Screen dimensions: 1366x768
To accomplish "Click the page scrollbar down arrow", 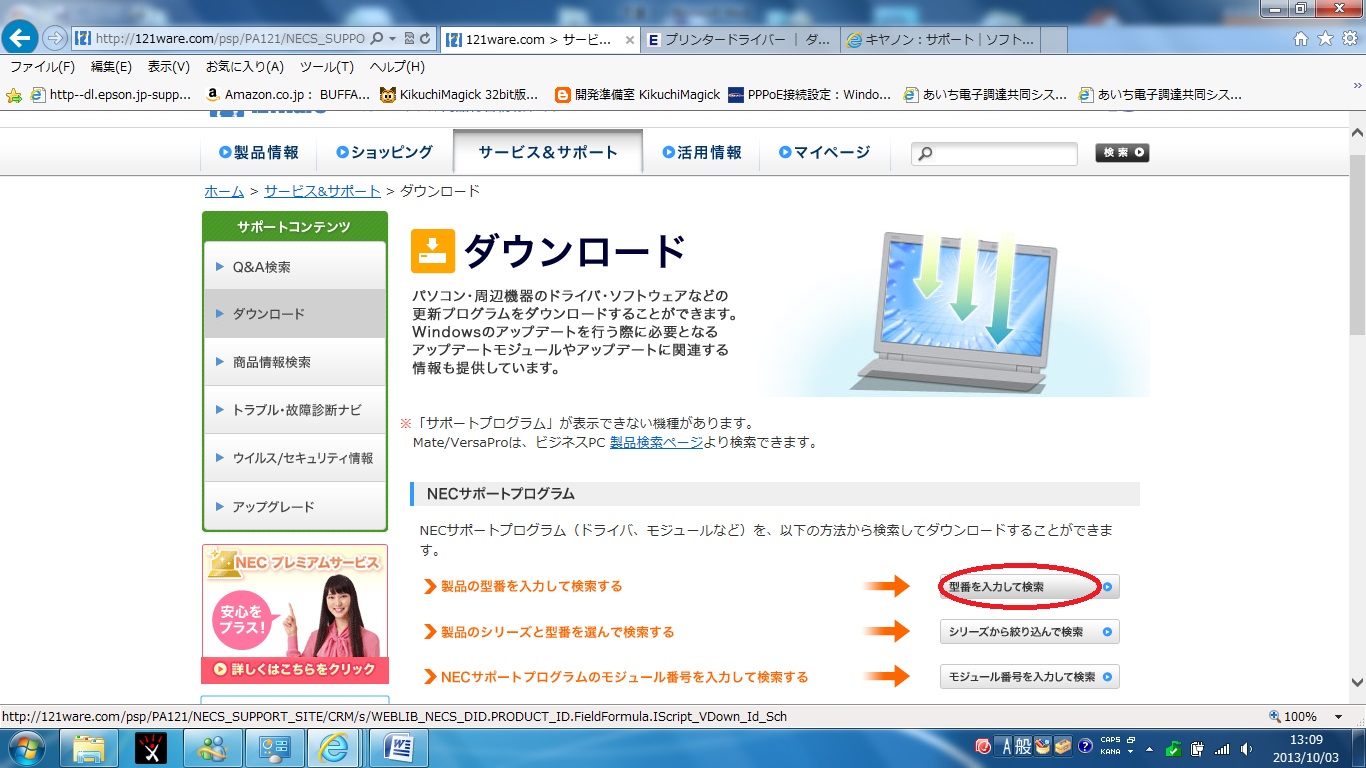I will click(1357, 683).
